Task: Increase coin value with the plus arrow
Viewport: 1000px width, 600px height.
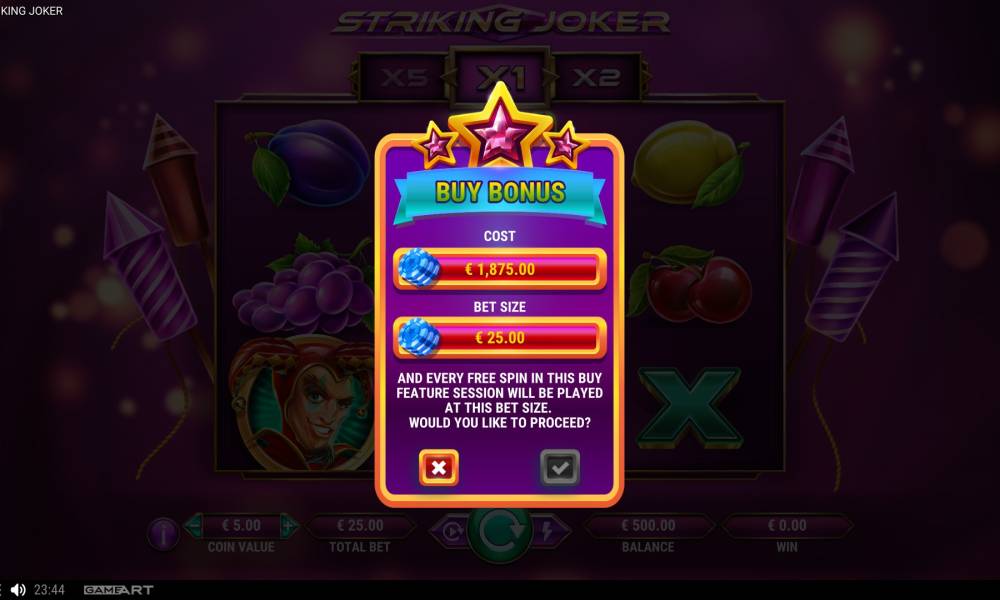Action: click(x=288, y=526)
